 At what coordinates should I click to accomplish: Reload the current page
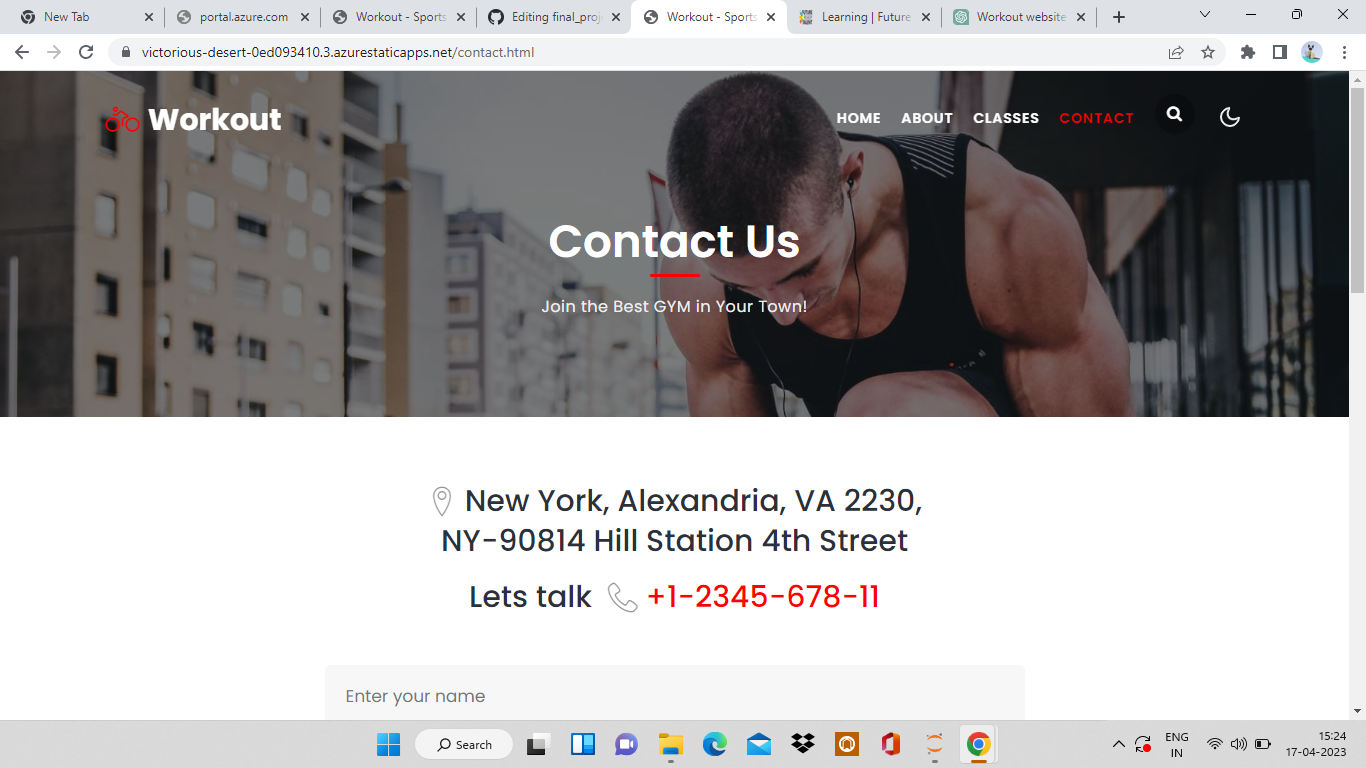click(x=86, y=52)
